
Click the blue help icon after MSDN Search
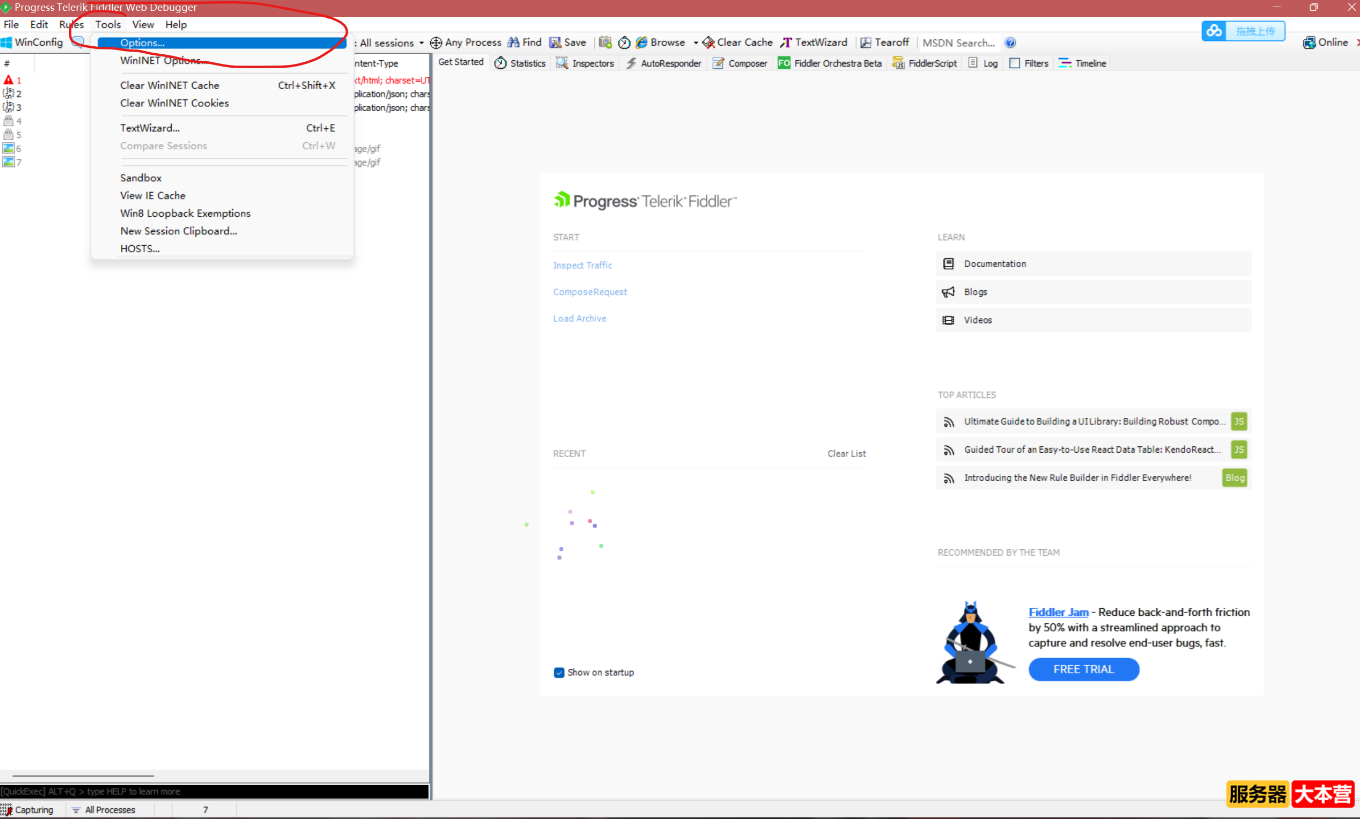[x=1010, y=43]
